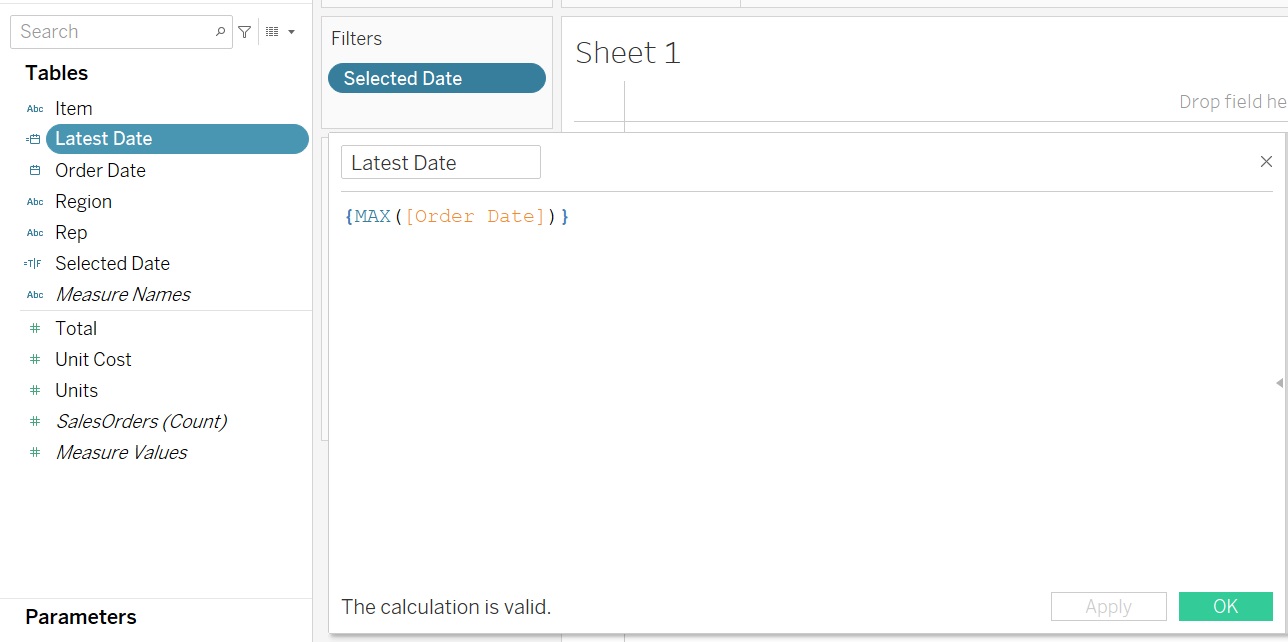Click the search magnifier icon
Screen dimensions: 1288x642
221,32
